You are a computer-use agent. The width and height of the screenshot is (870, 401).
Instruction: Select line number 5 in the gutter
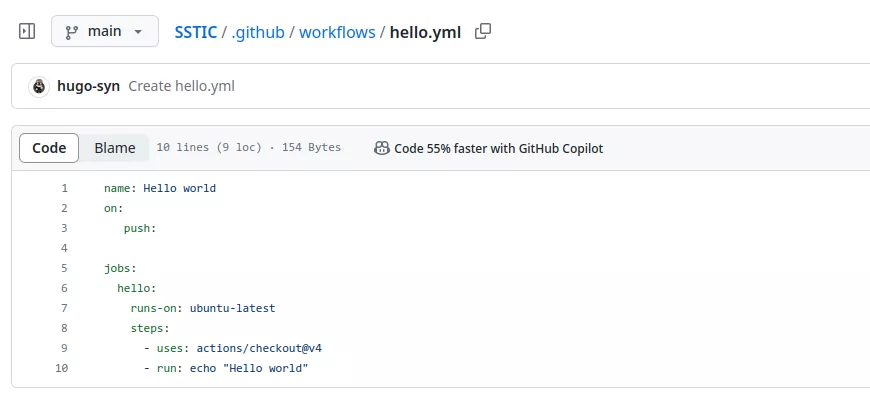click(64, 268)
